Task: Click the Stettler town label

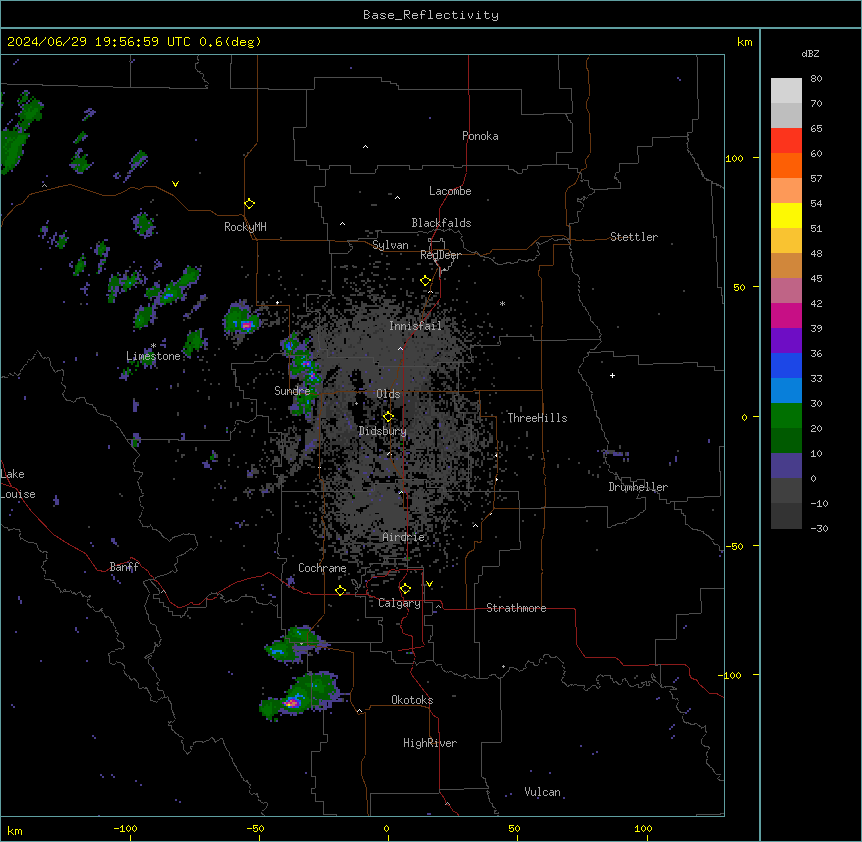Action: tap(634, 237)
